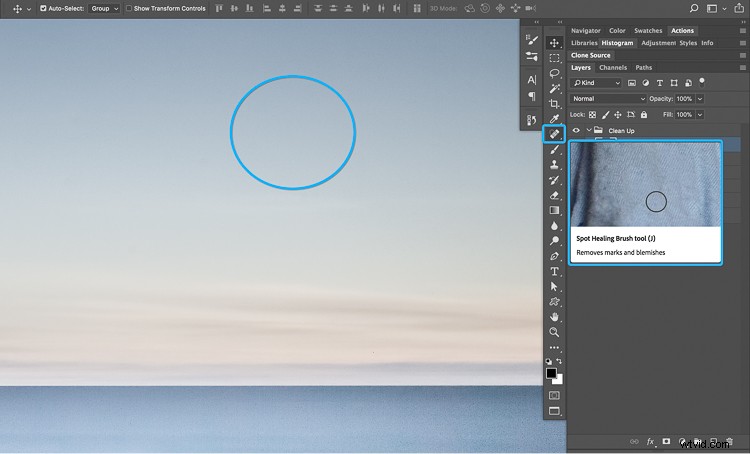Select the Horizontal Type tool
750x454 pixels.
[554, 271]
